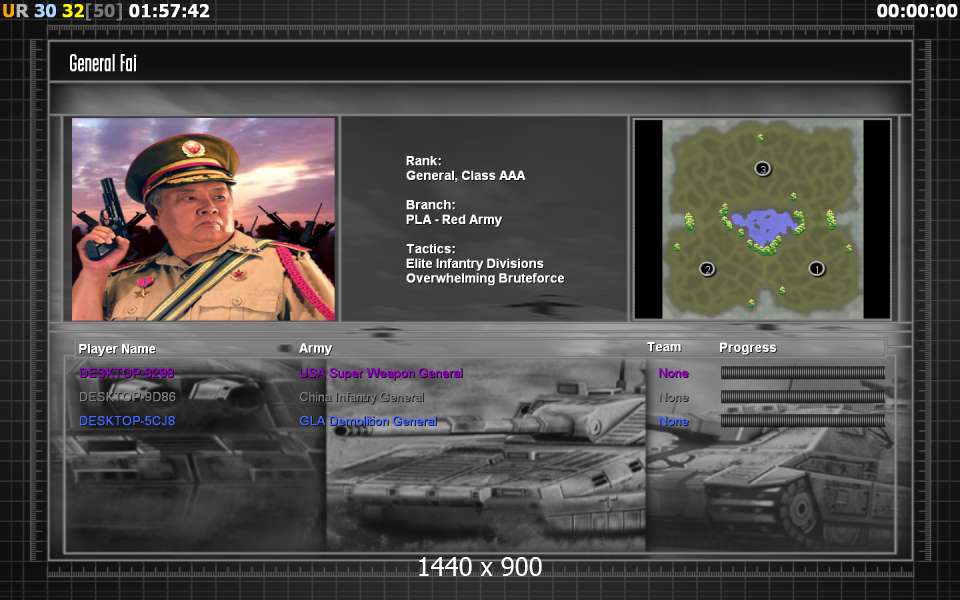
Task: Click start position marker 1 on the minimap
Action: click(x=816, y=268)
